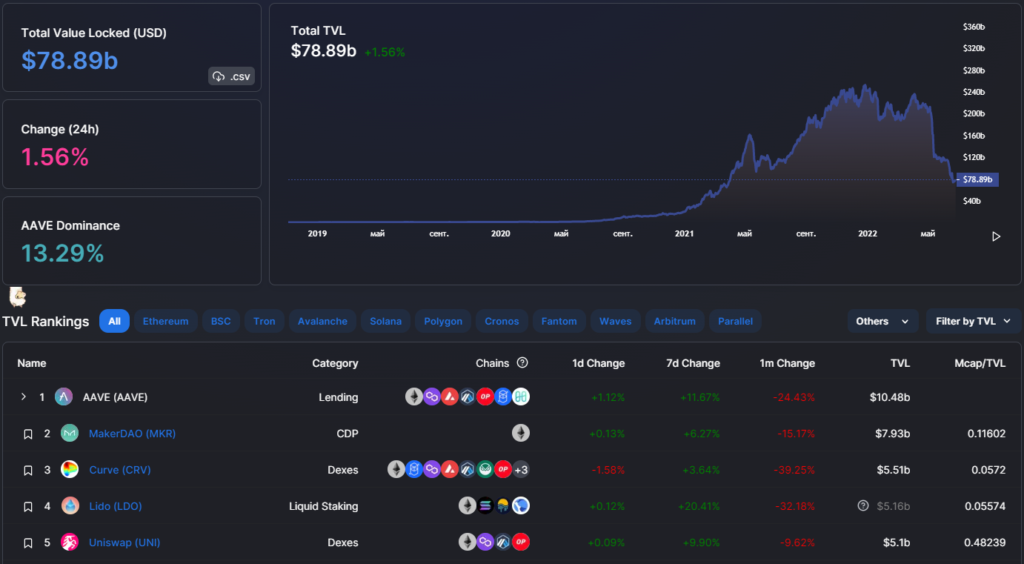Select the Ethereum chain tab
This screenshot has width=1024, height=564.
coord(165,321)
